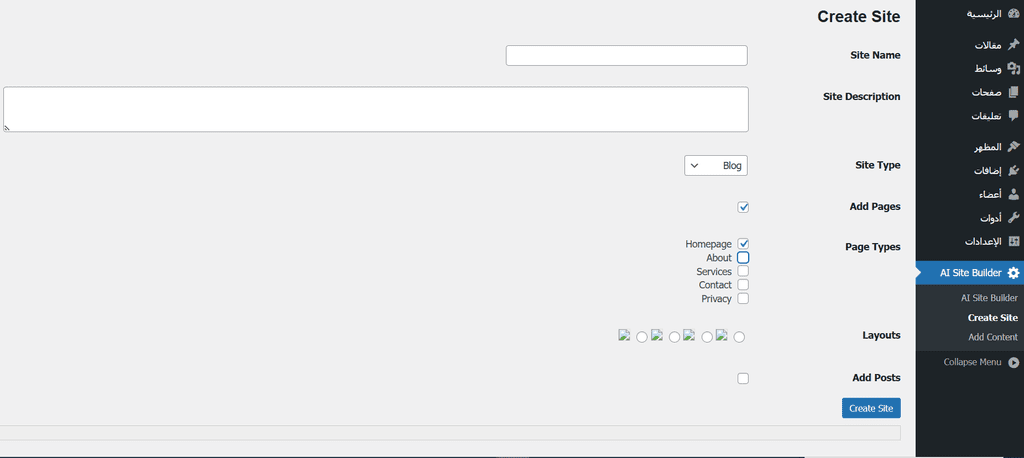This screenshot has width=1024, height=458.
Task: Click the Users (أعضاء) person icon
Action: (x=1013, y=194)
